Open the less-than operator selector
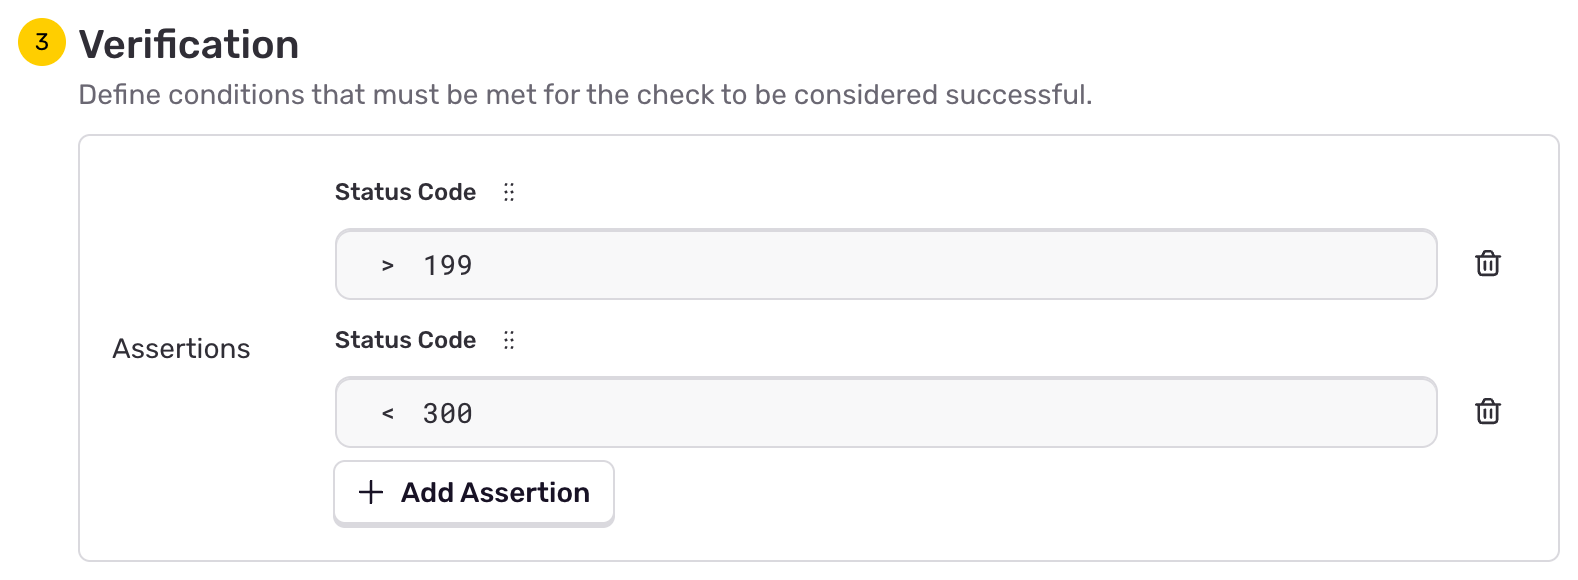Image resolution: width=1578 pixels, height=580 pixels. 388,412
